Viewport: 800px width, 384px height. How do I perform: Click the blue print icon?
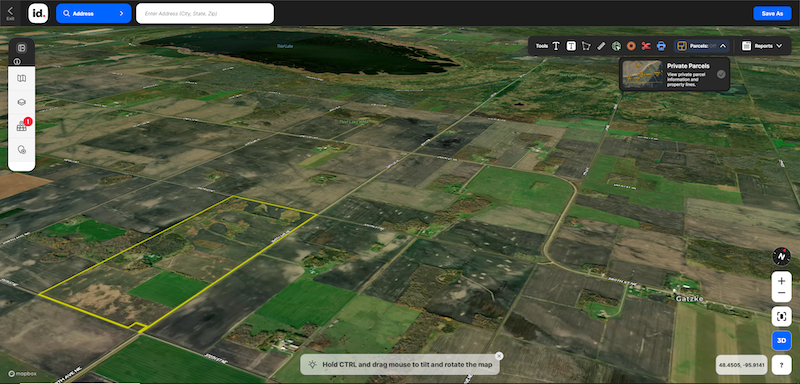pyautogui.click(x=661, y=46)
